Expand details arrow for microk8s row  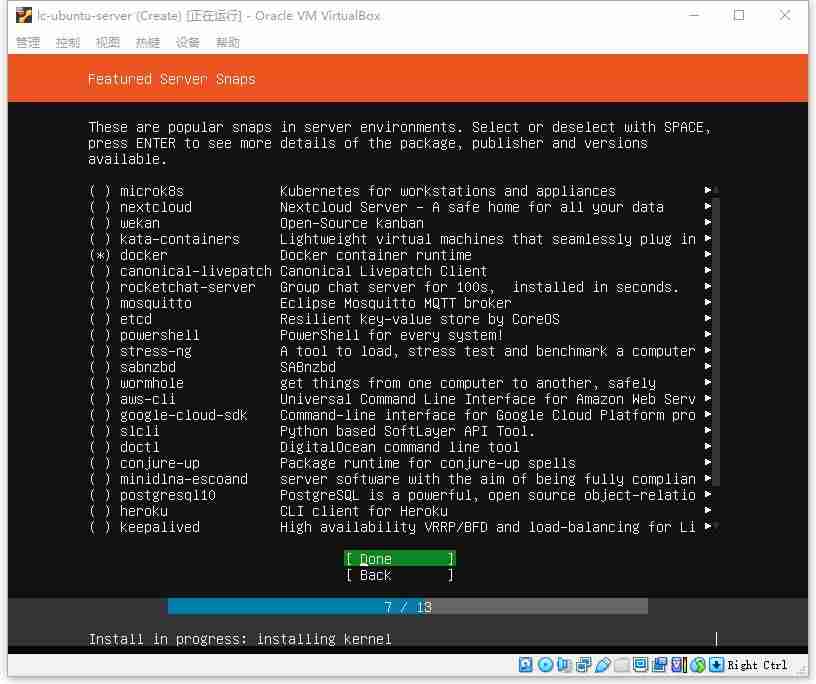[x=707, y=191]
